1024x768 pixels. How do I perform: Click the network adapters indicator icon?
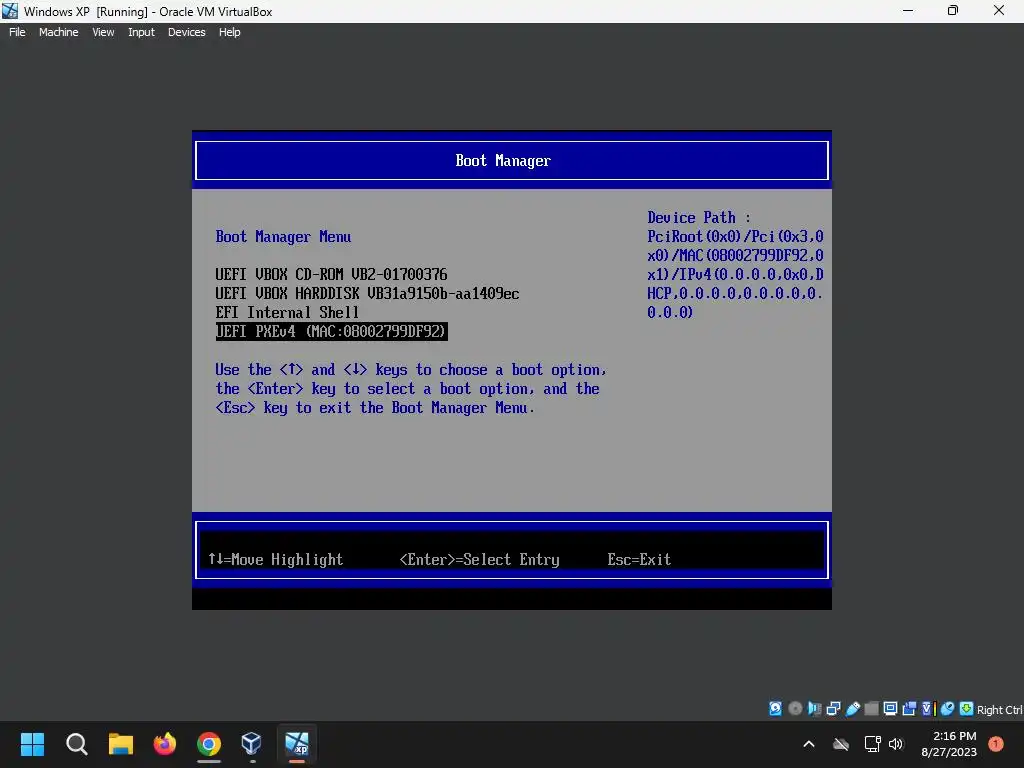coord(833,709)
